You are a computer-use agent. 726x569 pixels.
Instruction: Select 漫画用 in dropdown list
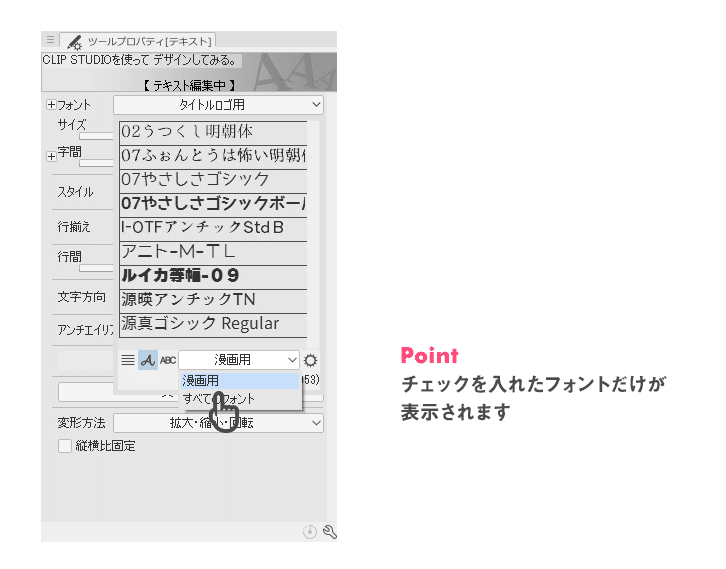(240, 381)
